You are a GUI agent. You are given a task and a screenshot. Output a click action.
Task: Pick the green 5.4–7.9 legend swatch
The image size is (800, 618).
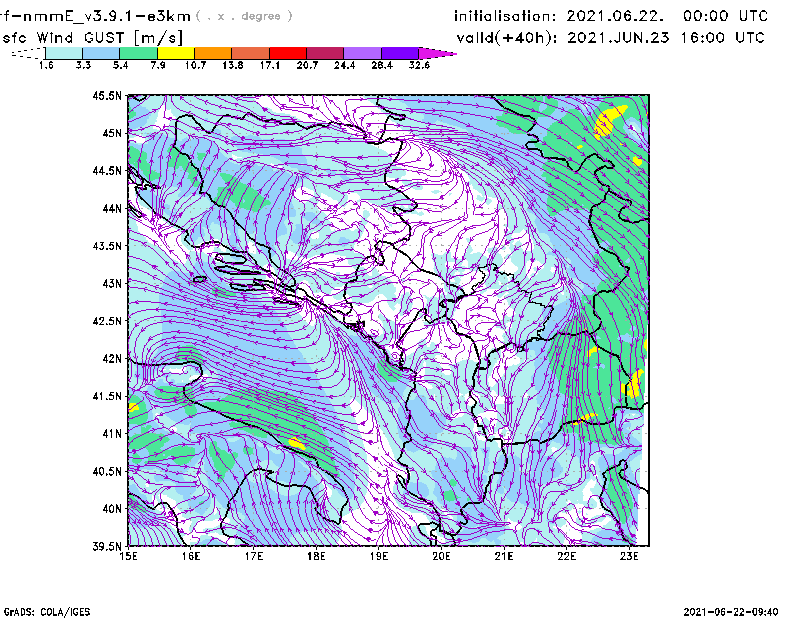coord(138,53)
